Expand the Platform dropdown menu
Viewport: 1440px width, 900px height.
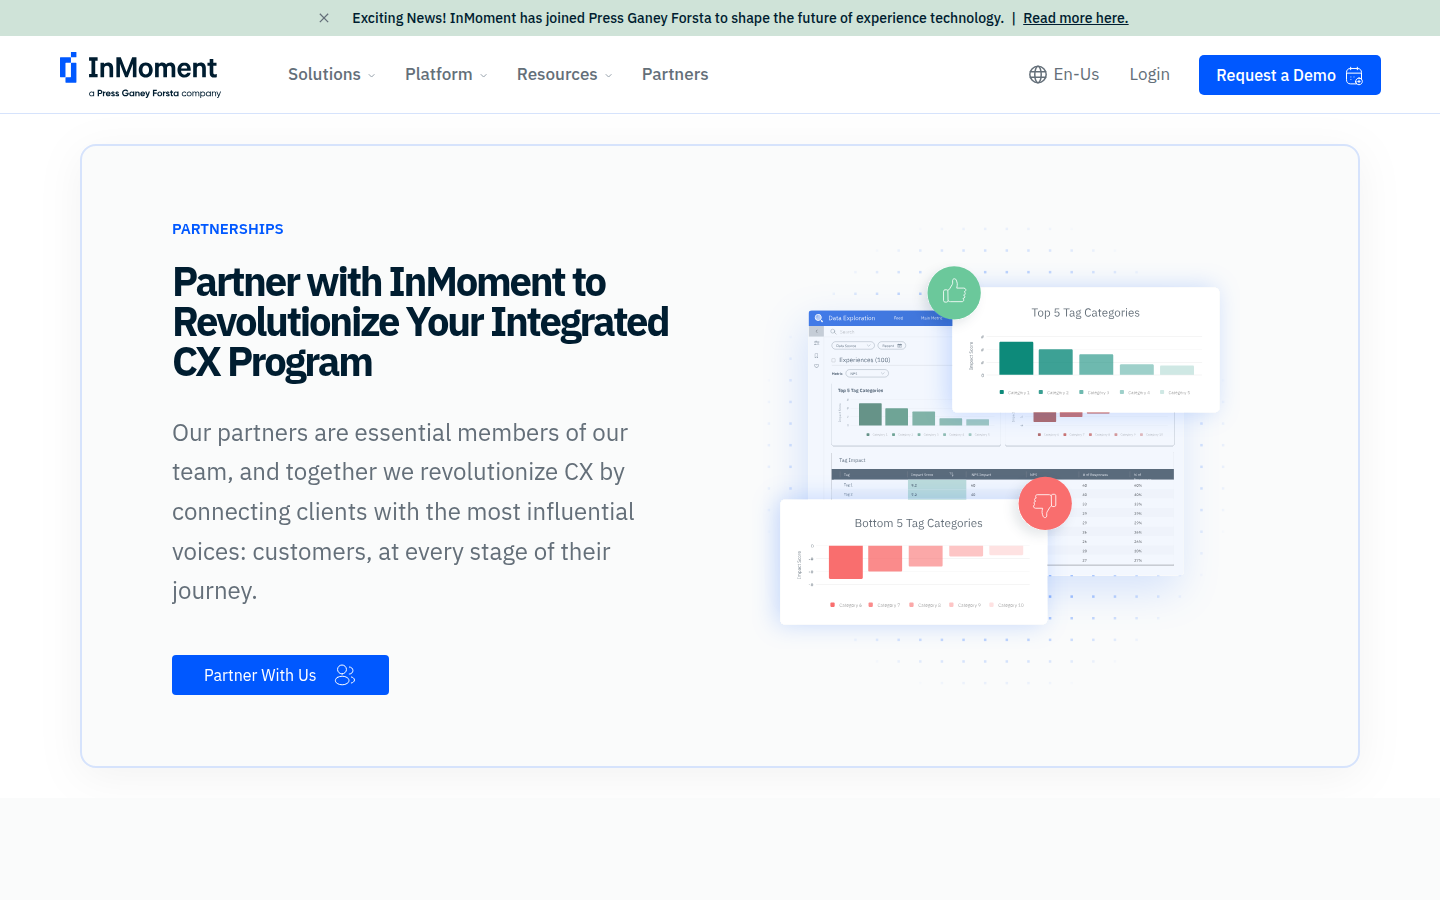coord(445,75)
